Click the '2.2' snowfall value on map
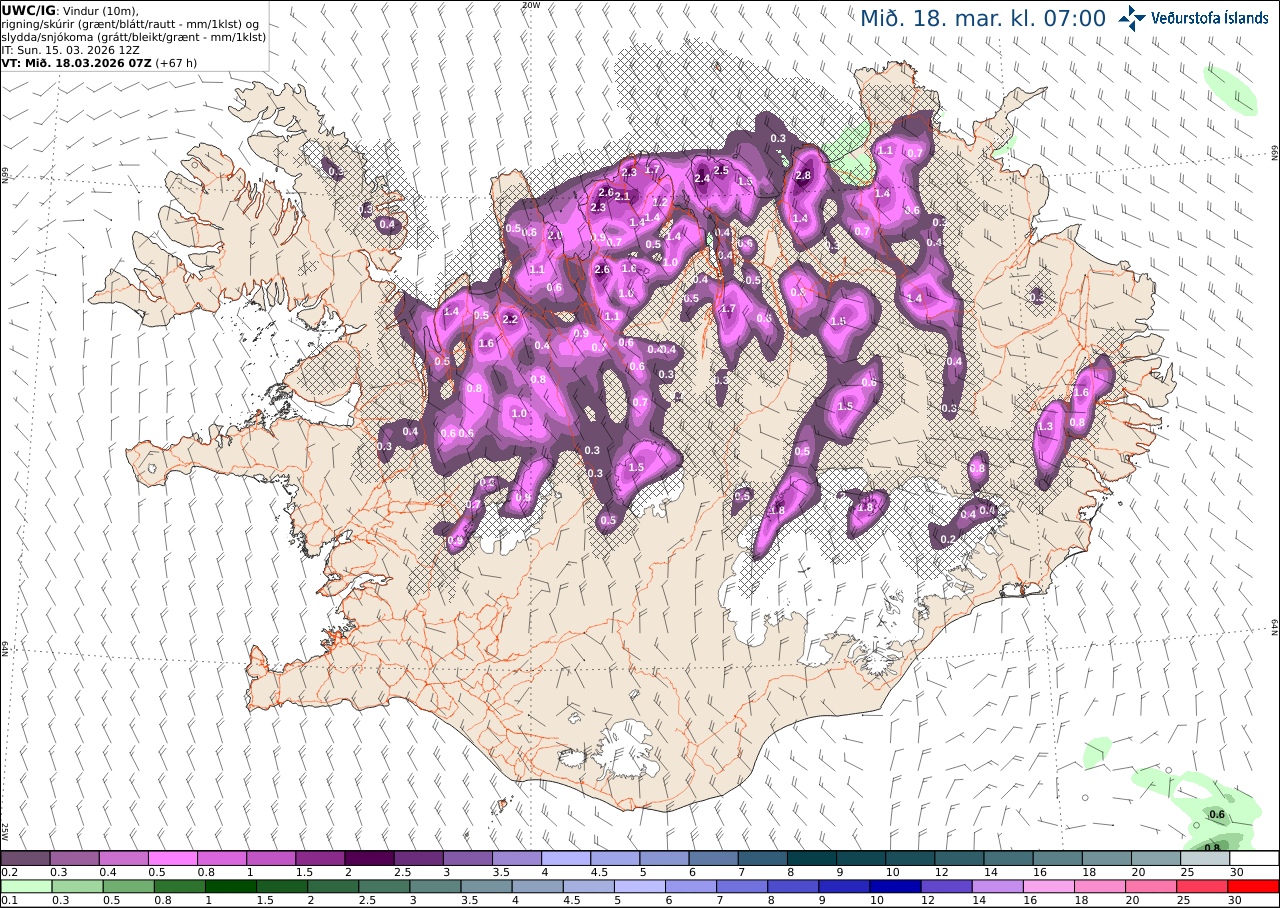This screenshot has width=1280, height=908. pos(510,320)
